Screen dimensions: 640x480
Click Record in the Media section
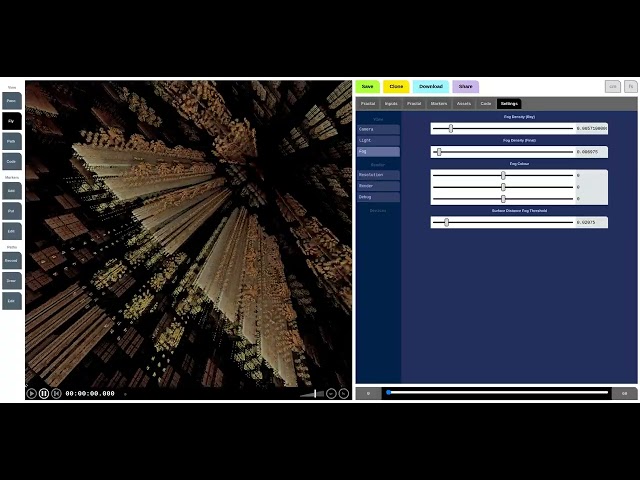pyautogui.click(x=12, y=260)
